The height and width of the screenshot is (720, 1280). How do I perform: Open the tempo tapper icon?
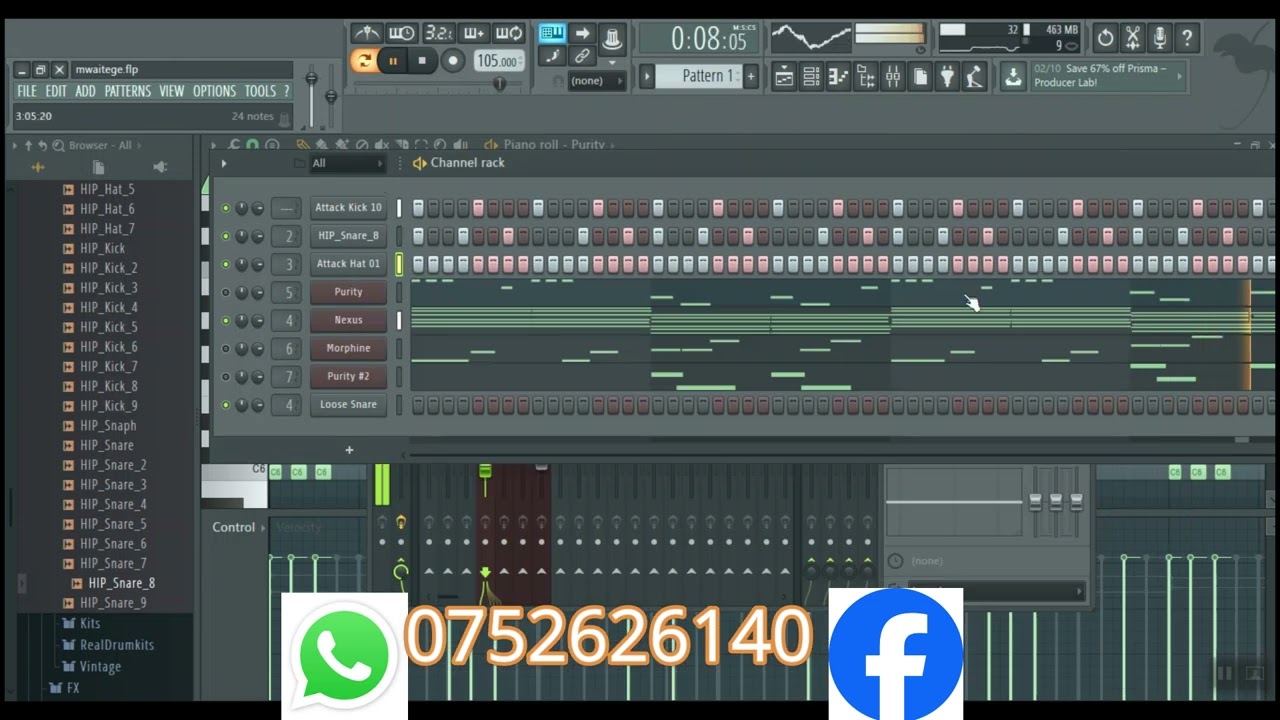974,76
